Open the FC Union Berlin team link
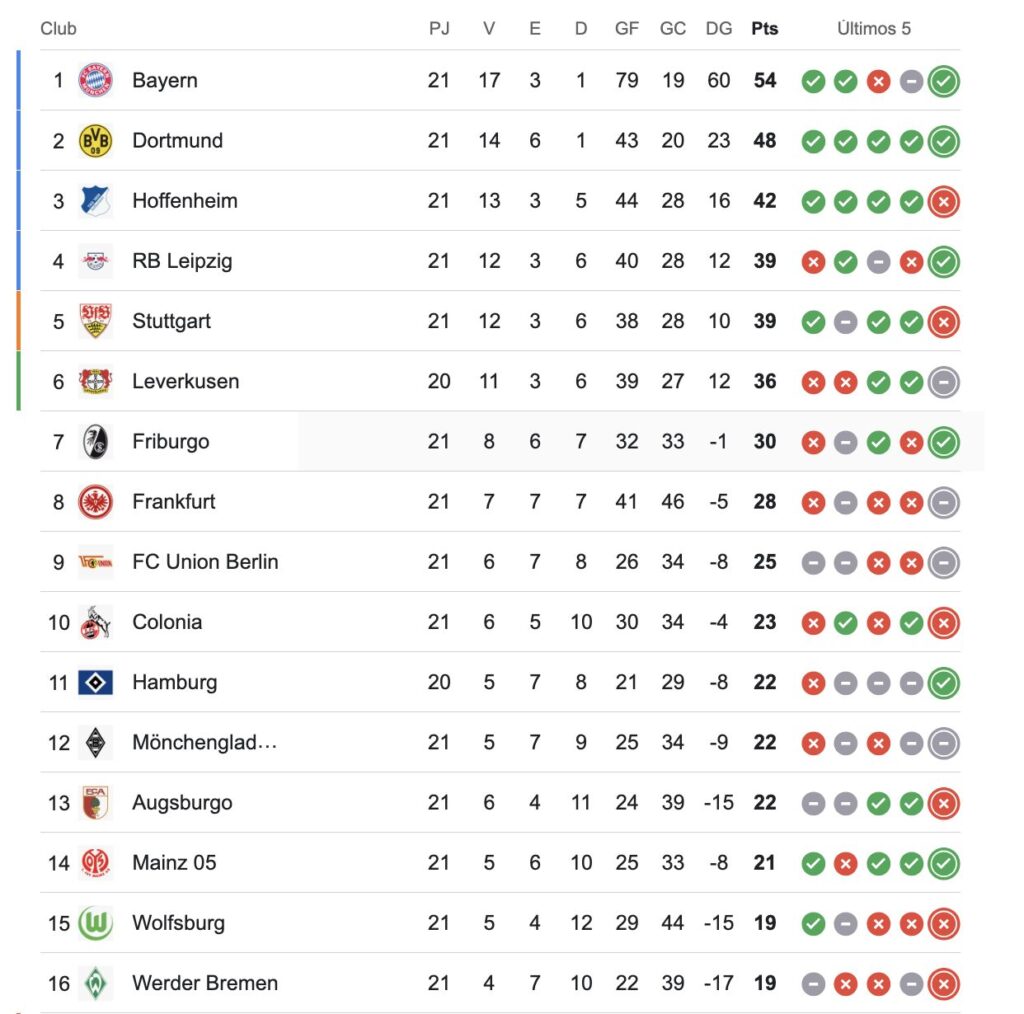 [205, 562]
